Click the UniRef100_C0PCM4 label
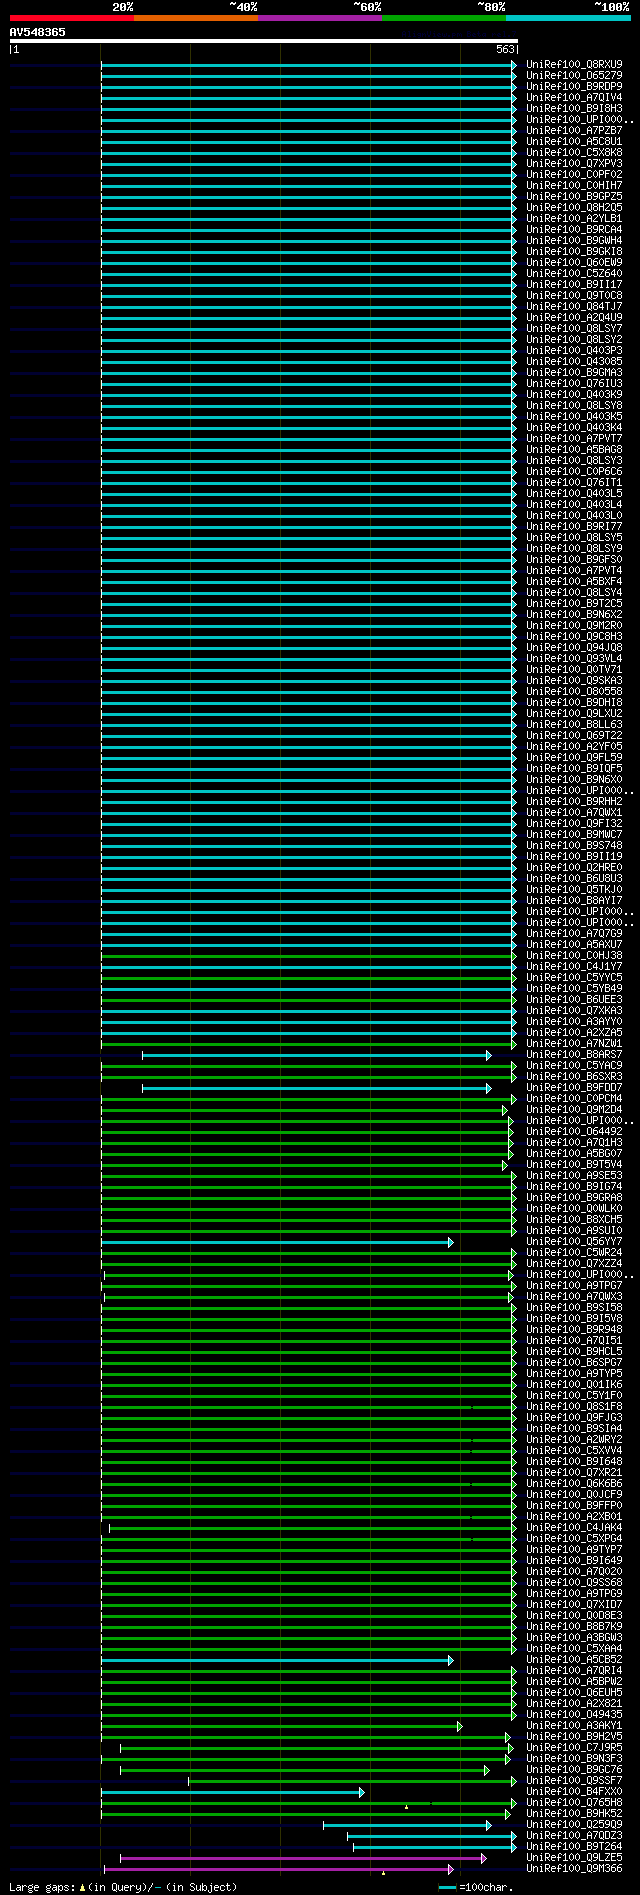Viewport: 640px width, 1895px height. [574, 1098]
